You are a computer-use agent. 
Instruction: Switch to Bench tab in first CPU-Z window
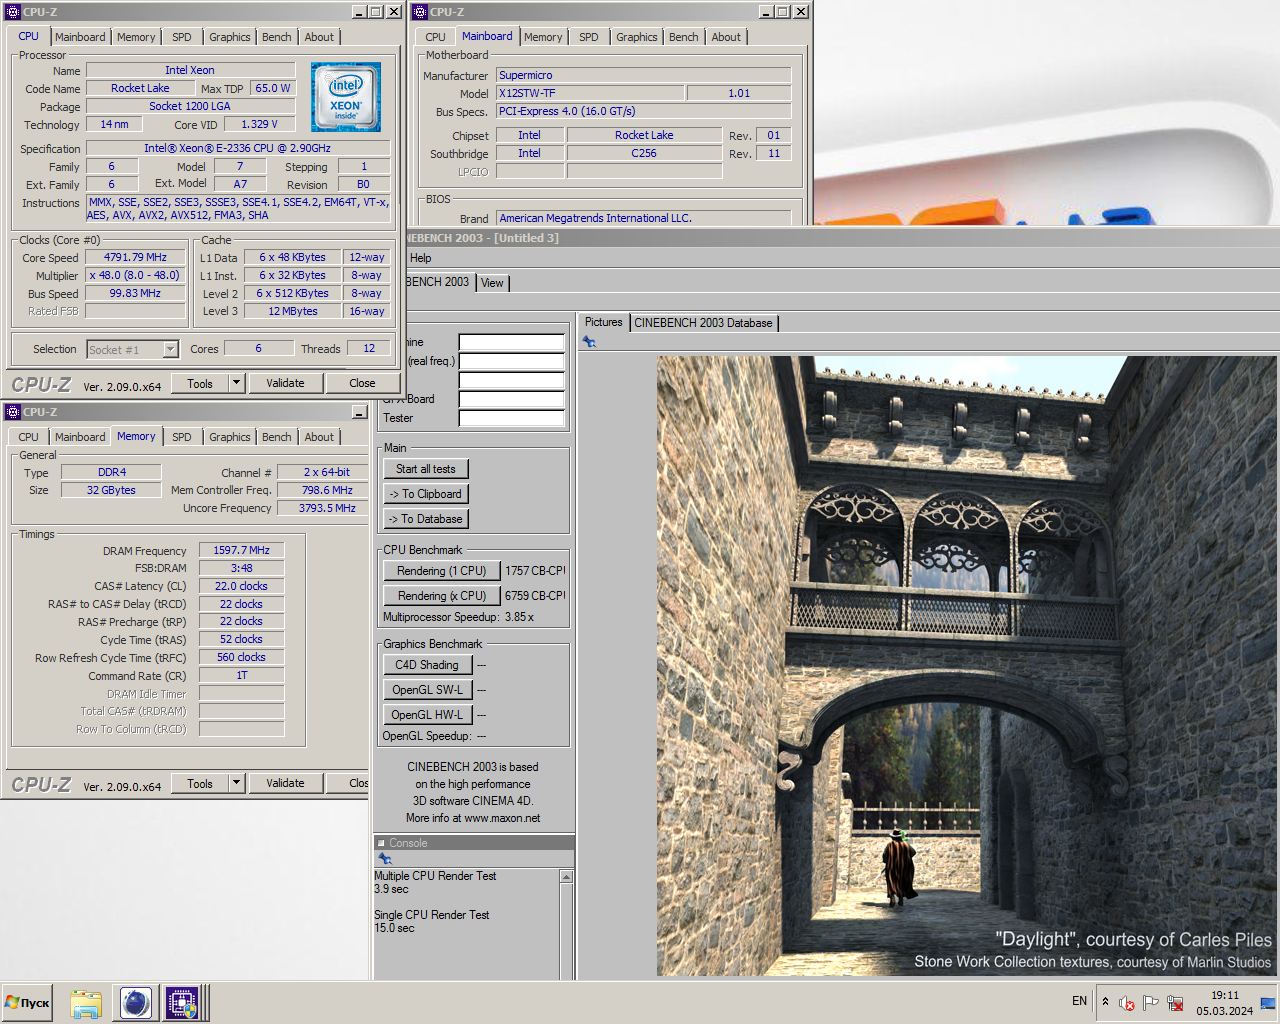point(277,37)
